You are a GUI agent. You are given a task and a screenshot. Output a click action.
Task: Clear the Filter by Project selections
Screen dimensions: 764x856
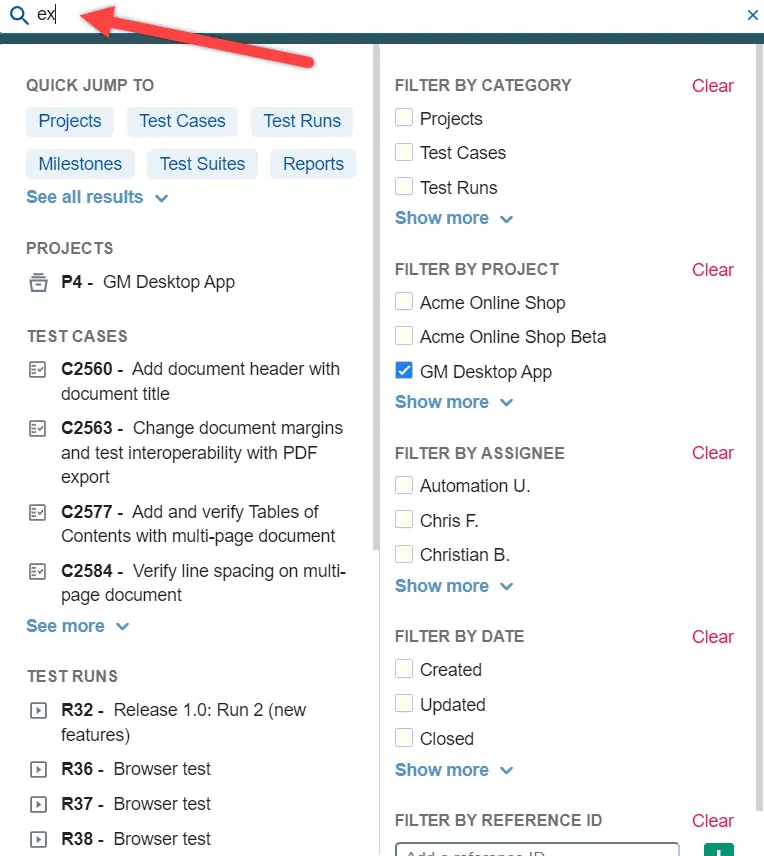click(x=712, y=270)
